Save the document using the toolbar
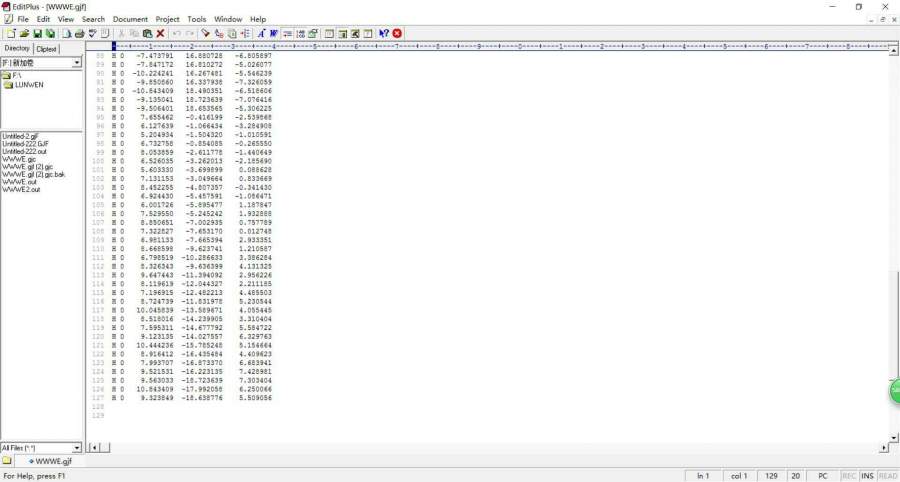The height and width of the screenshot is (482, 900). tap(37, 33)
